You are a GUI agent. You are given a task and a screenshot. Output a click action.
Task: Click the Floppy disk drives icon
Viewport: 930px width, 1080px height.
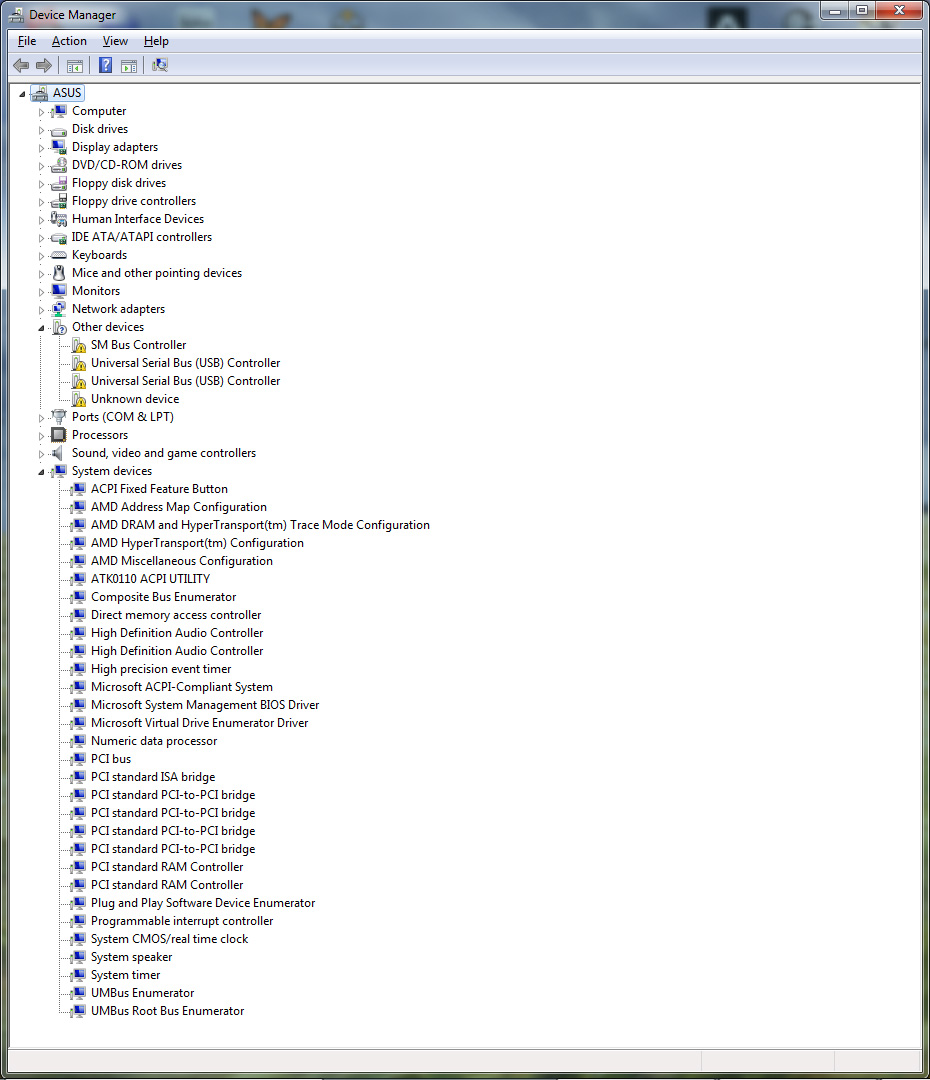coord(59,183)
